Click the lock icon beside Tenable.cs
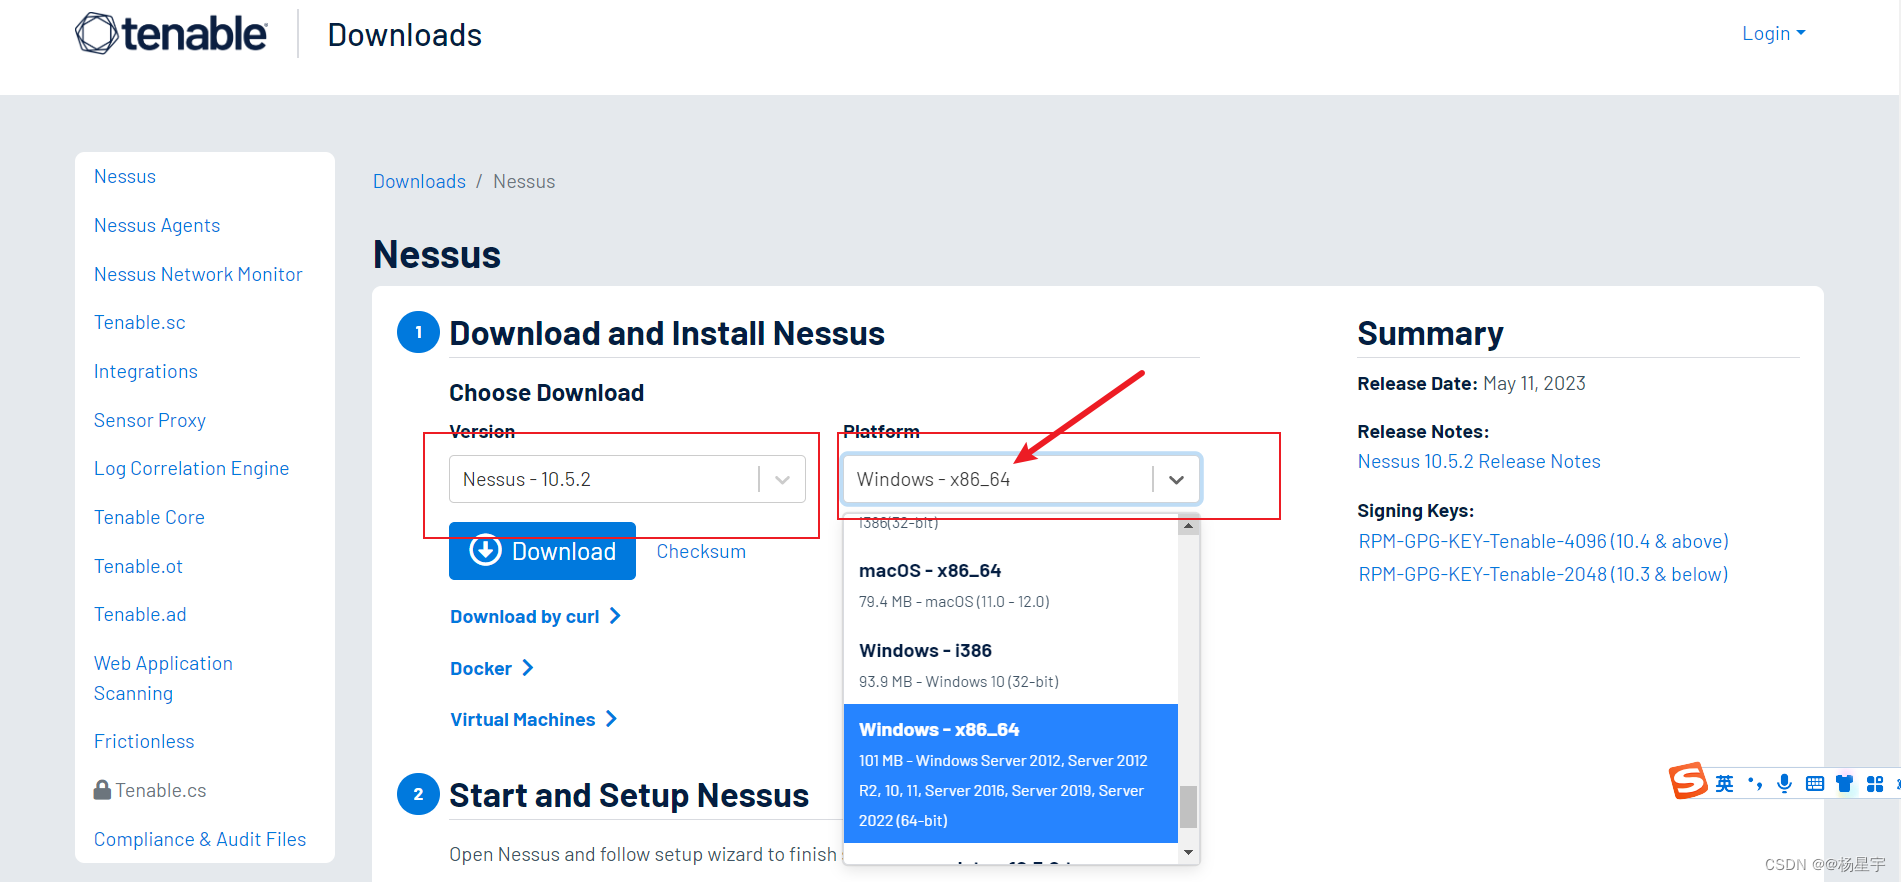 coord(102,790)
